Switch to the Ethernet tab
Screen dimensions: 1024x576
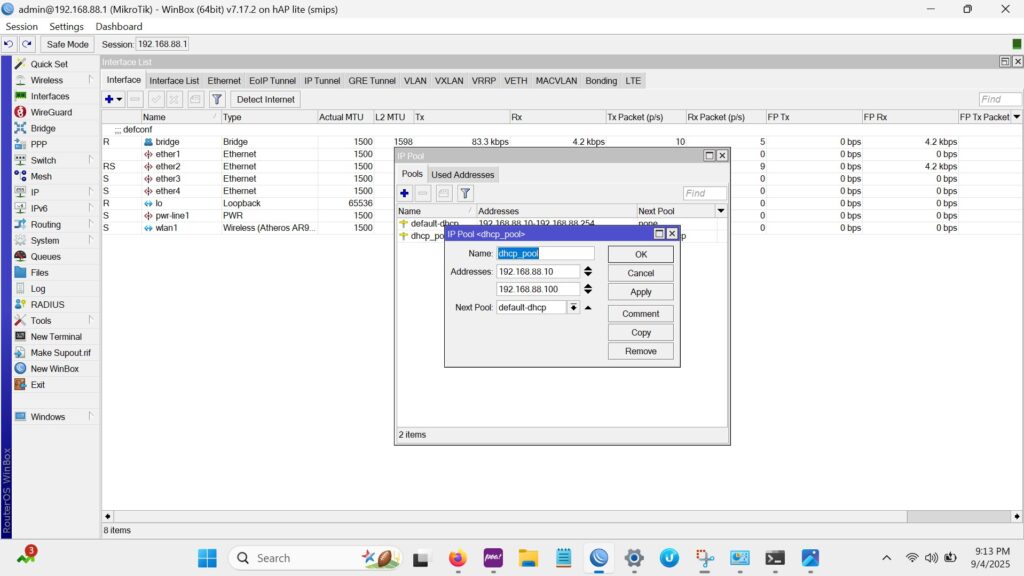point(224,80)
